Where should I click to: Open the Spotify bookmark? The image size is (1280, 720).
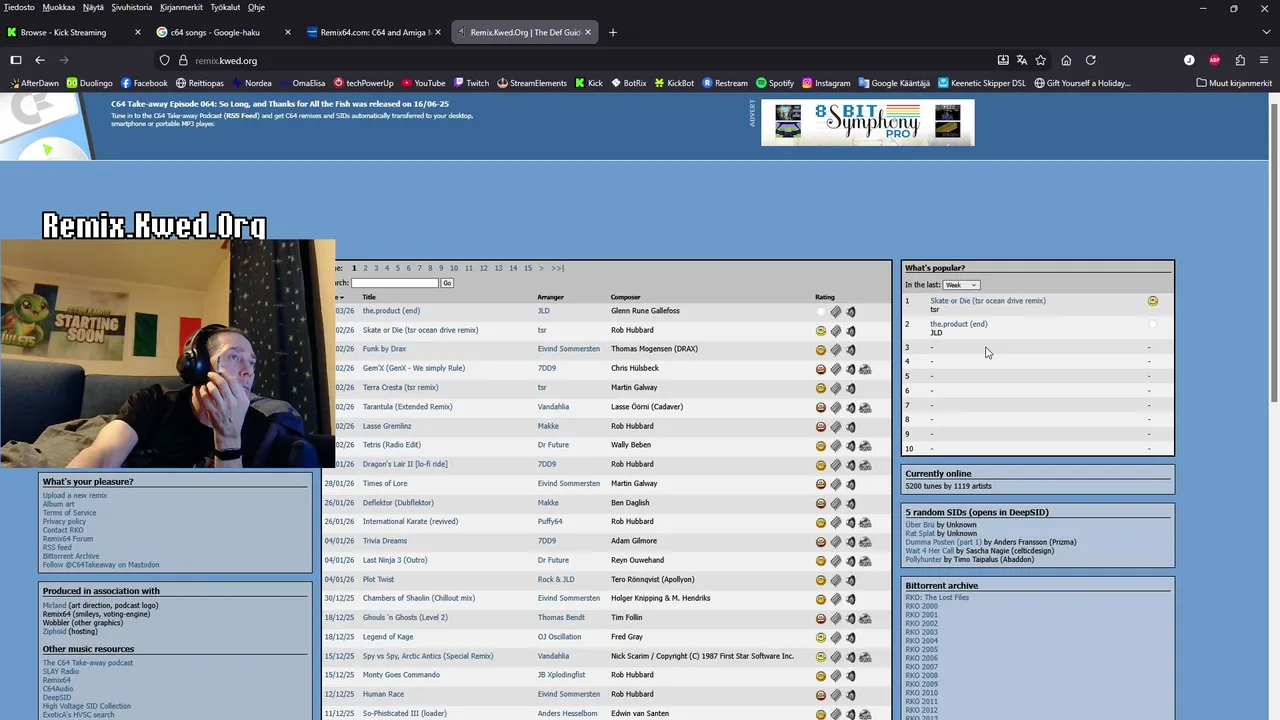775,83
